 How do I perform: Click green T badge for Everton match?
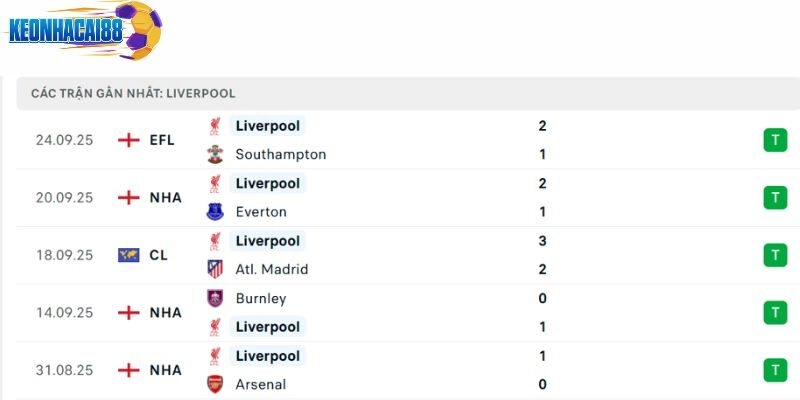pos(774,197)
